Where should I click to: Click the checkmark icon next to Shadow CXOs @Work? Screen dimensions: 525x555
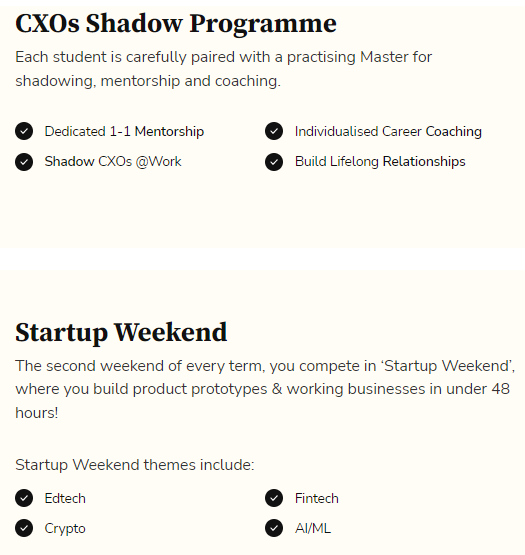click(x=24, y=162)
